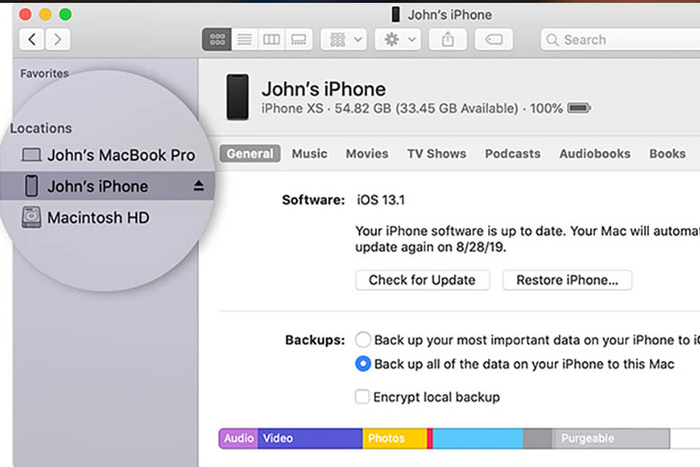The image size is (700, 467).
Task: Switch to the Podcasts tab
Action: coord(512,154)
